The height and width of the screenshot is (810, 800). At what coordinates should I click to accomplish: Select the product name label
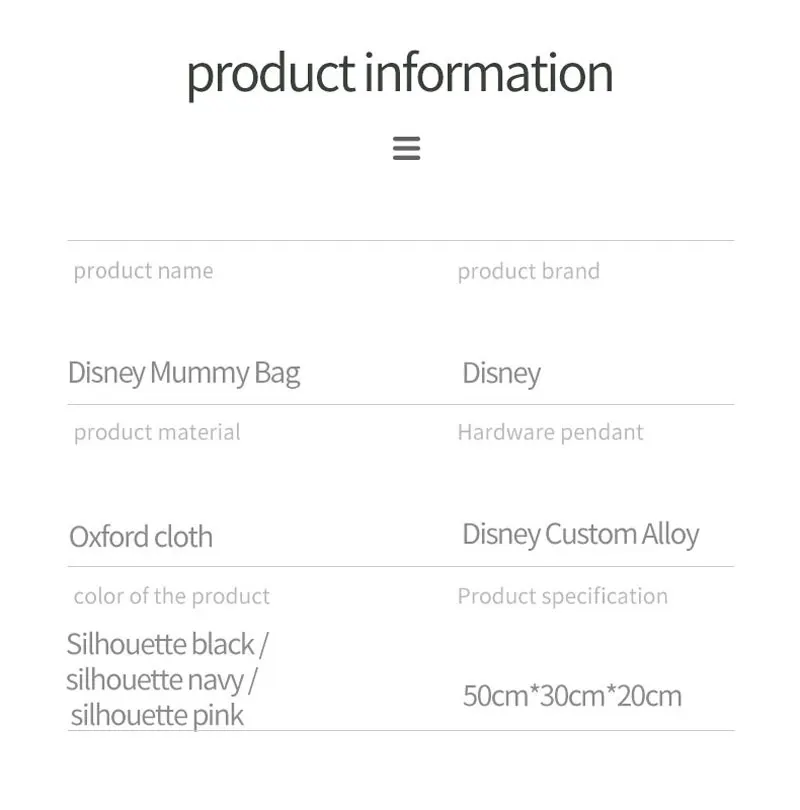(x=143, y=271)
